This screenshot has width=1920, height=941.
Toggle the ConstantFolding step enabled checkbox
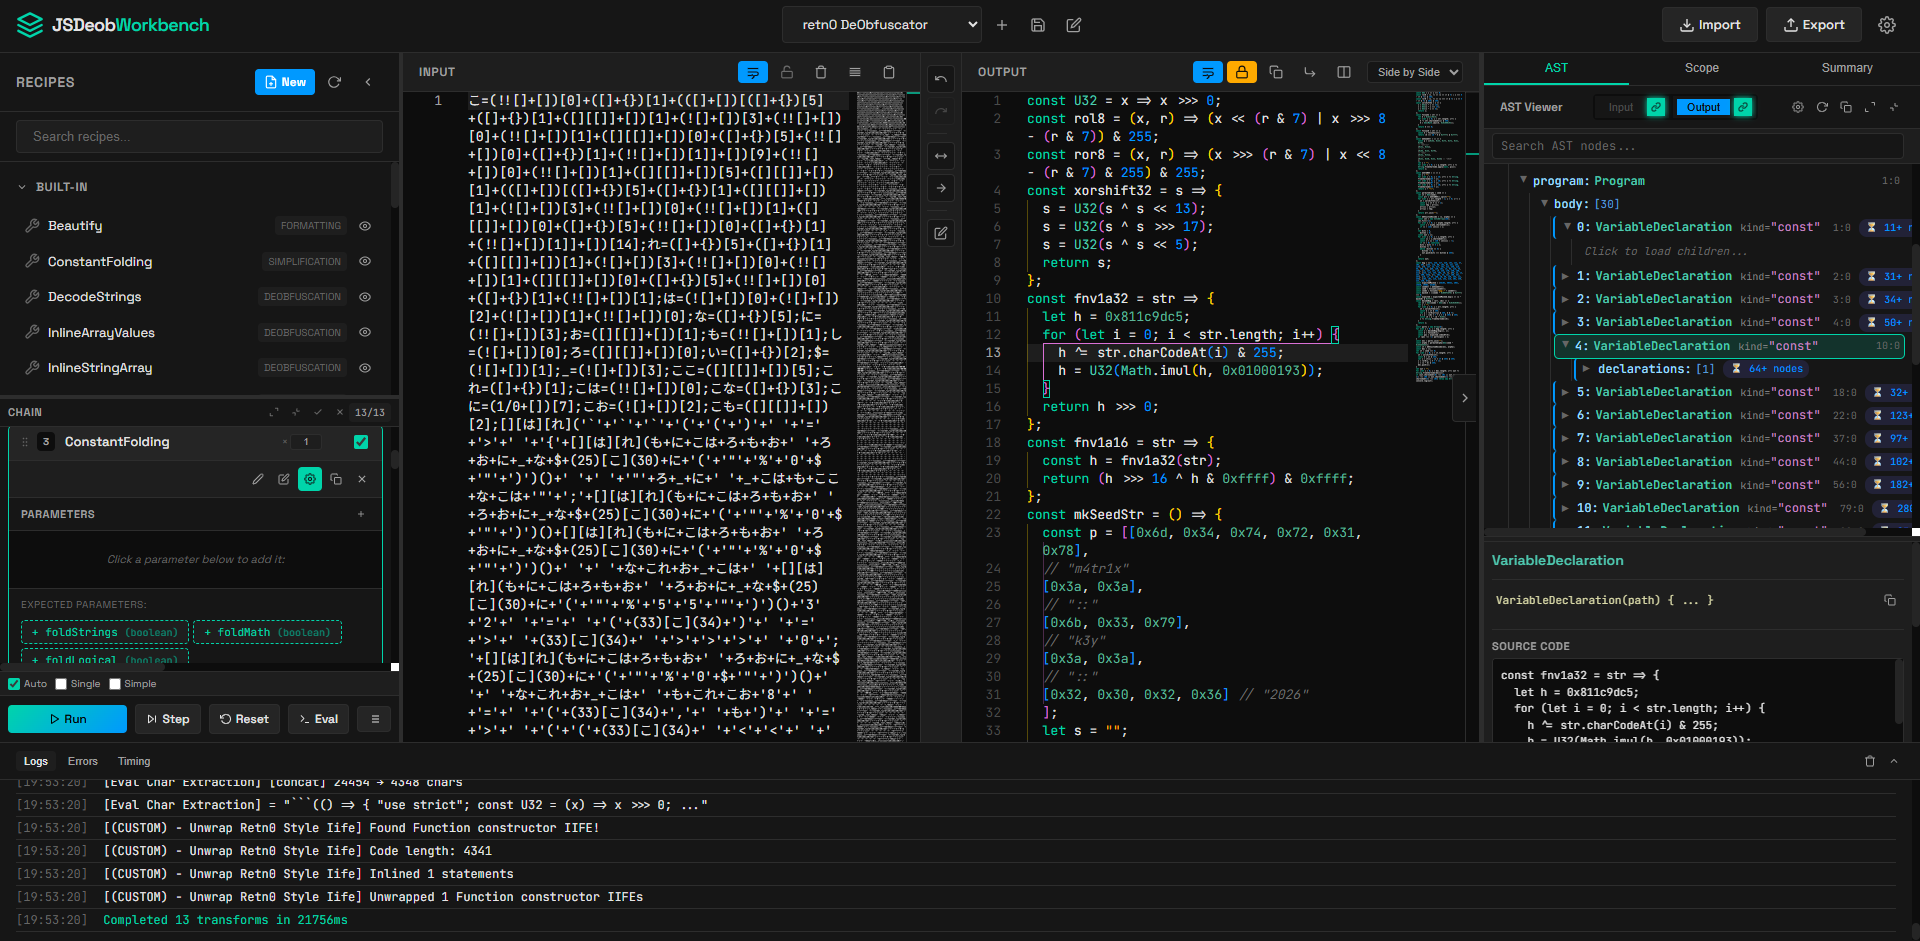pos(361,442)
